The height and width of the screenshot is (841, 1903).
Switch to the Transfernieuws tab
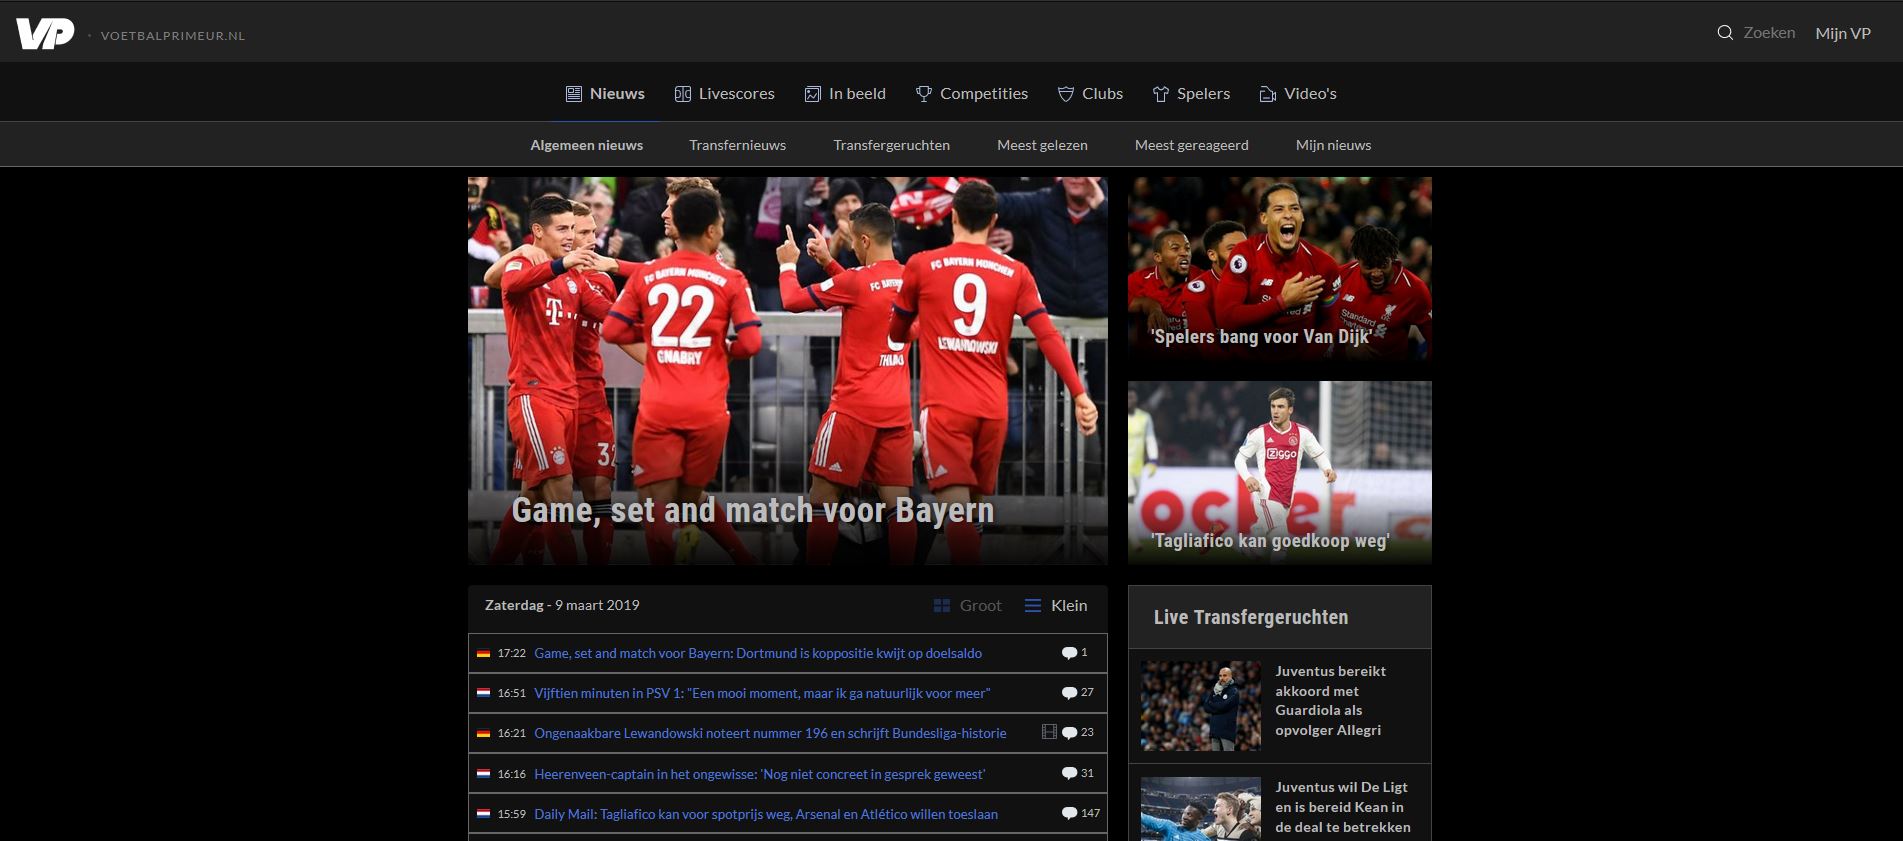(738, 145)
